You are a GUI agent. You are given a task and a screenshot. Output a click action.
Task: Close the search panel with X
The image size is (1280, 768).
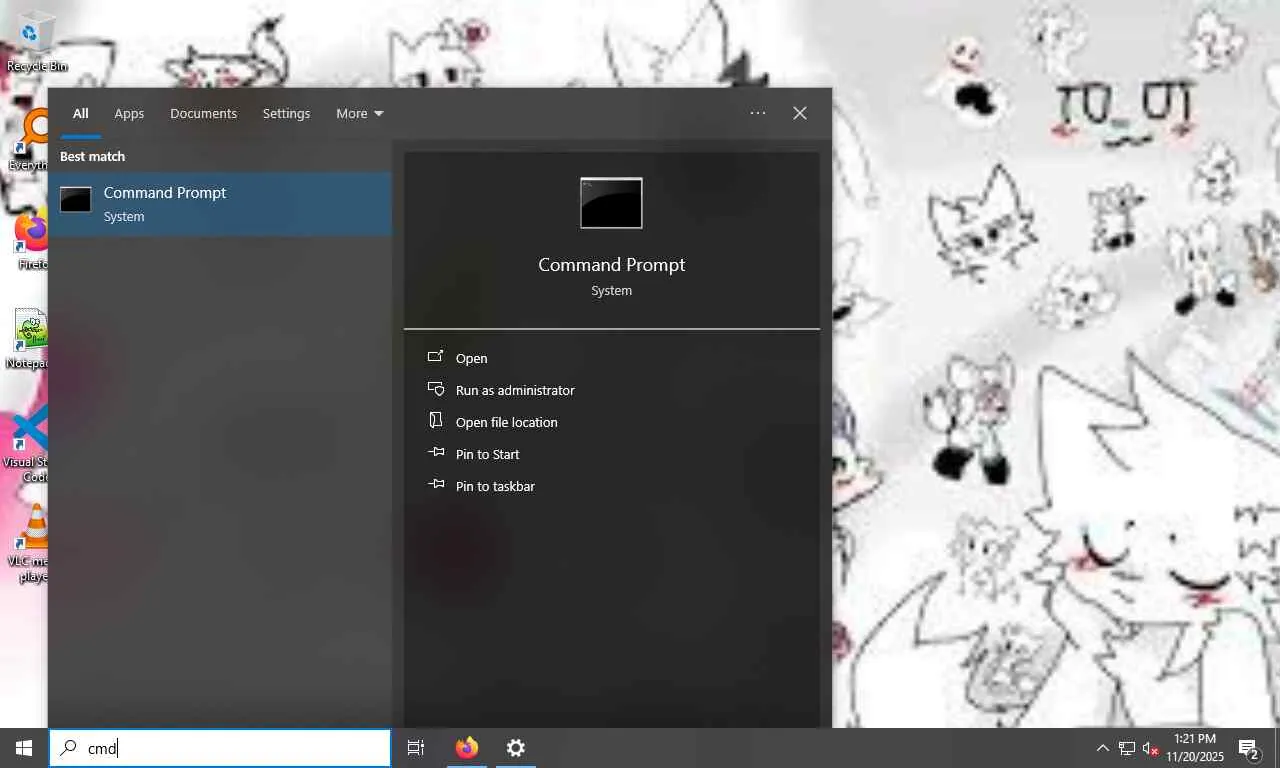coord(800,113)
